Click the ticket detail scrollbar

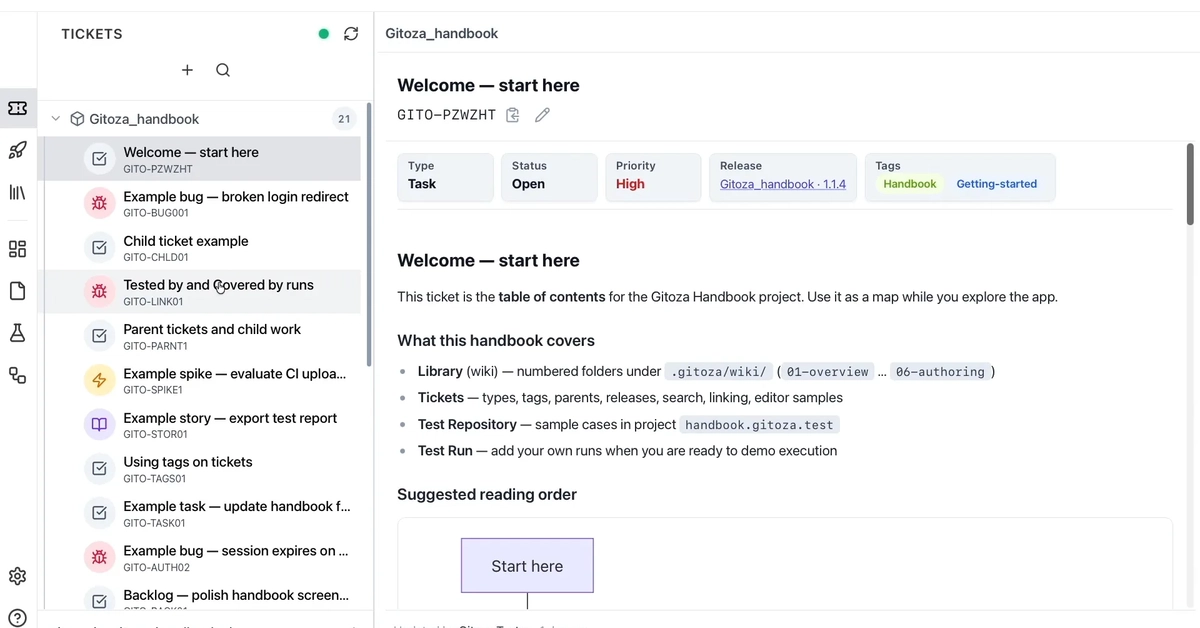(x=1190, y=184)
